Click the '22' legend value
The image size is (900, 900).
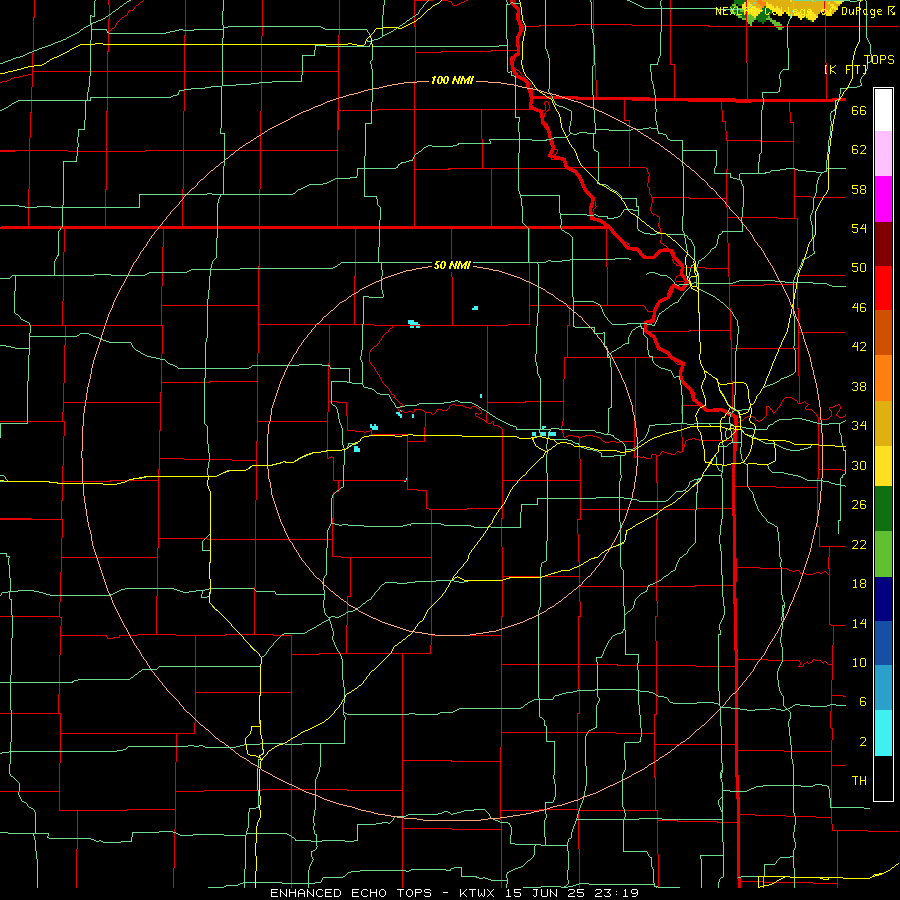[859, 545]
